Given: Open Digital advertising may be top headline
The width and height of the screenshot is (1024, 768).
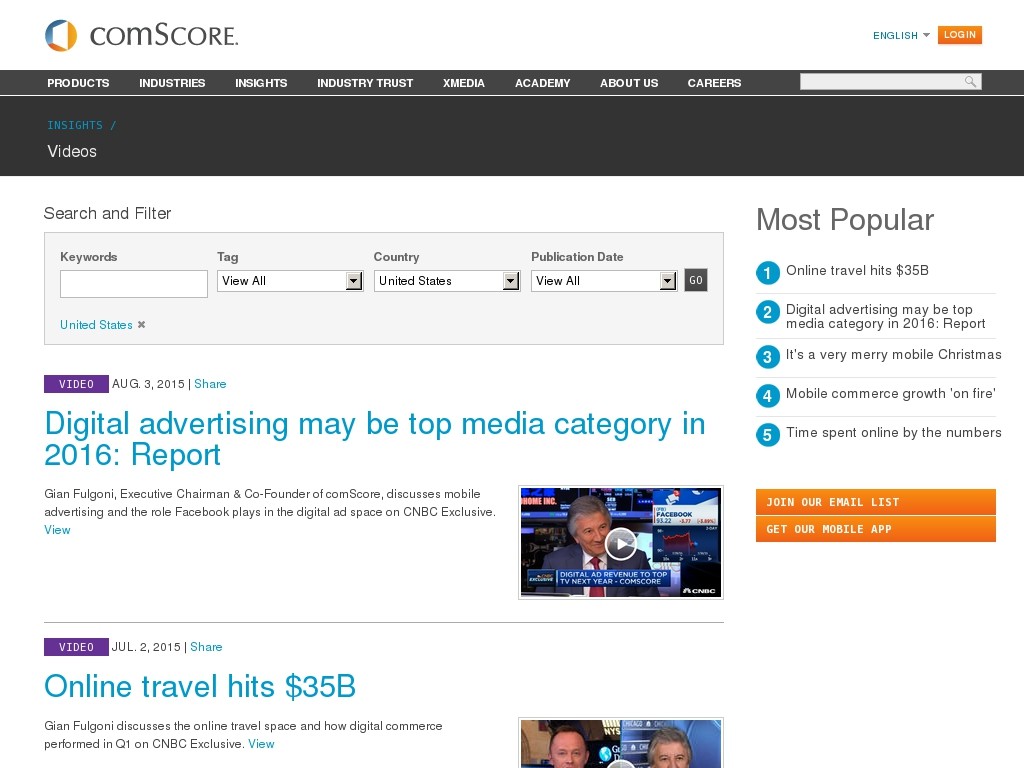Looking at the screenshot, I should pyautogui.click(x=375, y=439).
